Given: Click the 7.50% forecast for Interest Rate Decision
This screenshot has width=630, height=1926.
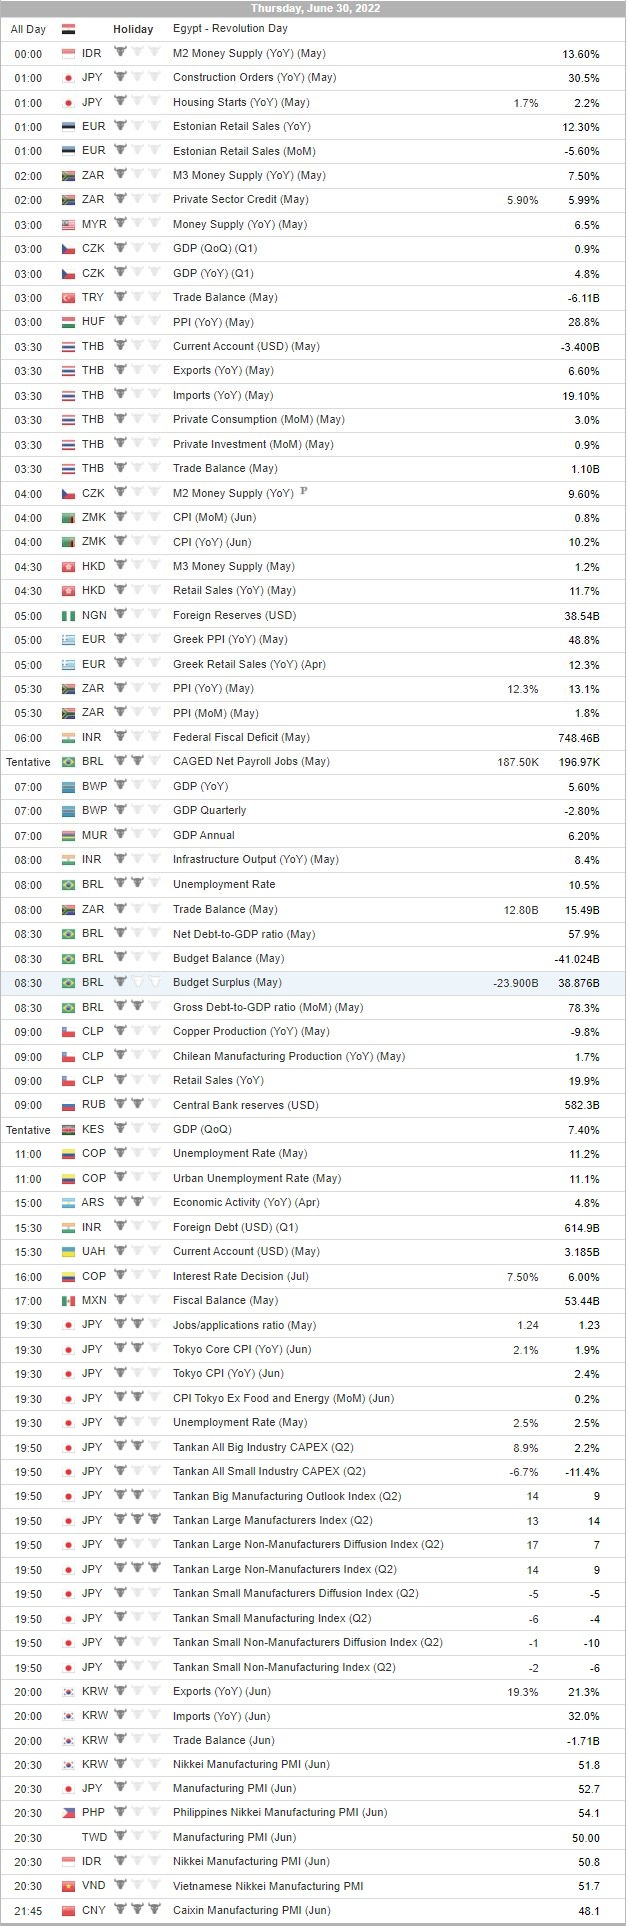Looking at the screenshot, I should 522,1277.
